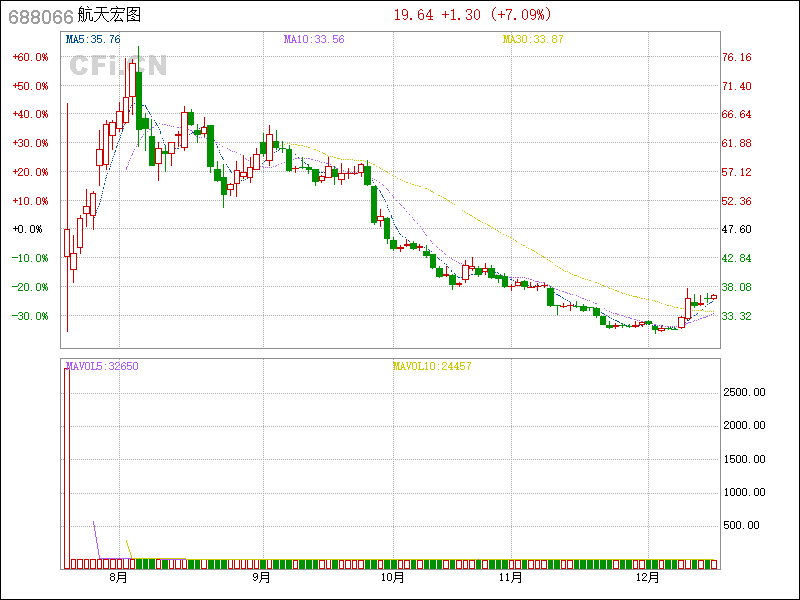Click the current price 19.64
This screenshot has height=600, width=800.
tap(414, 14)
